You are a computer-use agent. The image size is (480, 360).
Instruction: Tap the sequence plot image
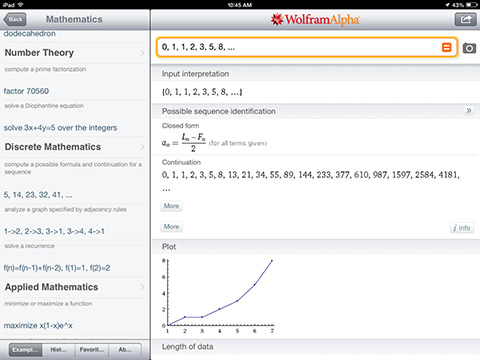point(218,296)
